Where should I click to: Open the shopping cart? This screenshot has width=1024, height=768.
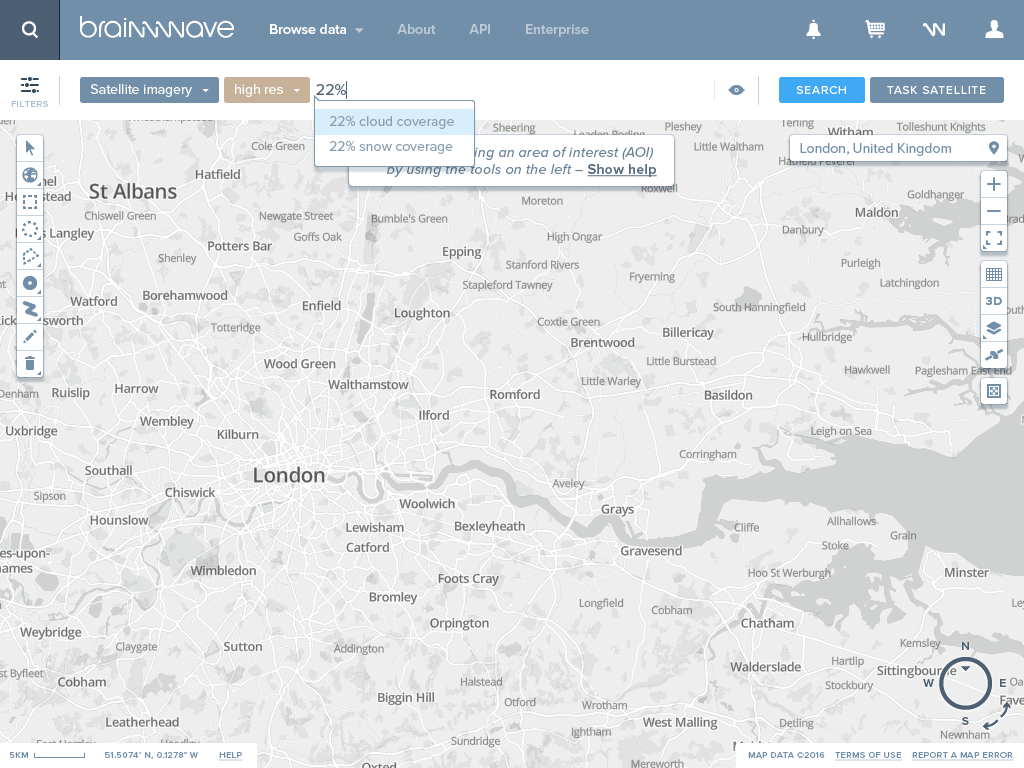coord(874,29)
